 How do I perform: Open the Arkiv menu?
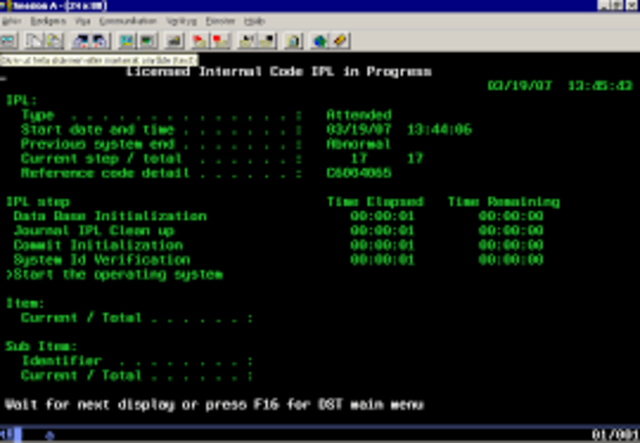click(x=11, y=21)
